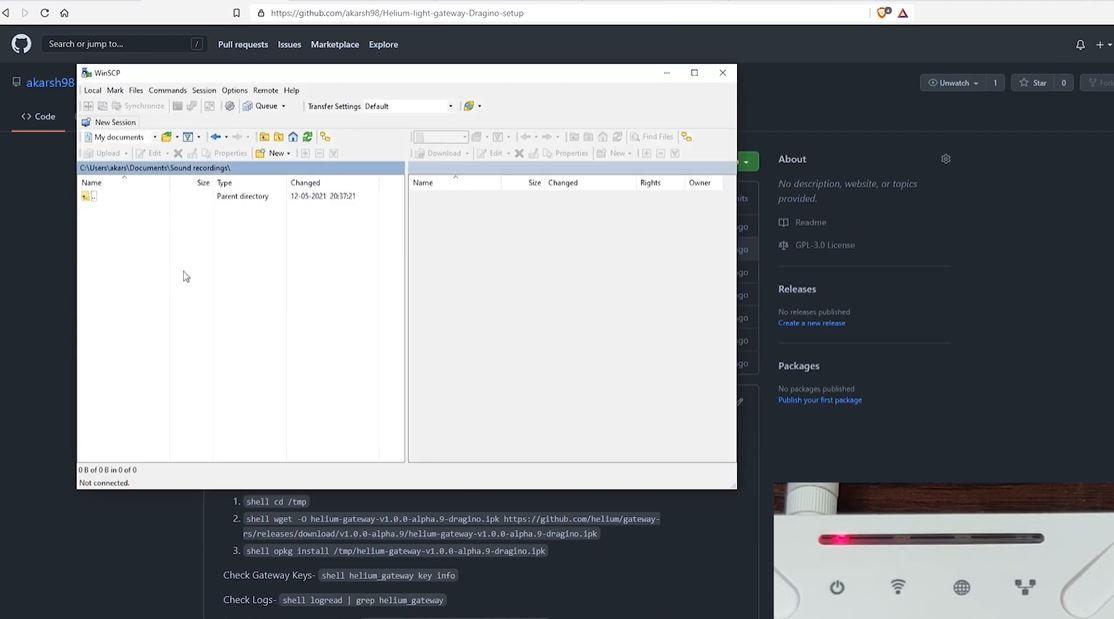Screen dimensions: 1114x619
Task: Open the Session menu in WinSCP
Action: (x=204, y=90)
